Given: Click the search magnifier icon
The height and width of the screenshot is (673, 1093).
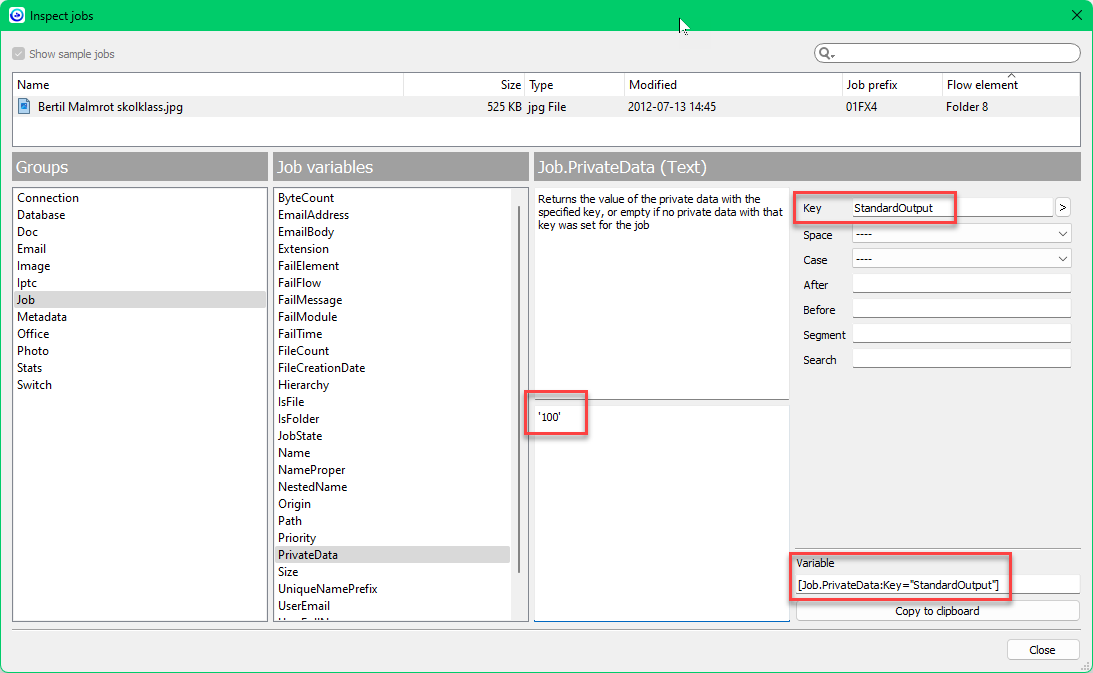Looking at the screenshot, I should pos(826,54).
